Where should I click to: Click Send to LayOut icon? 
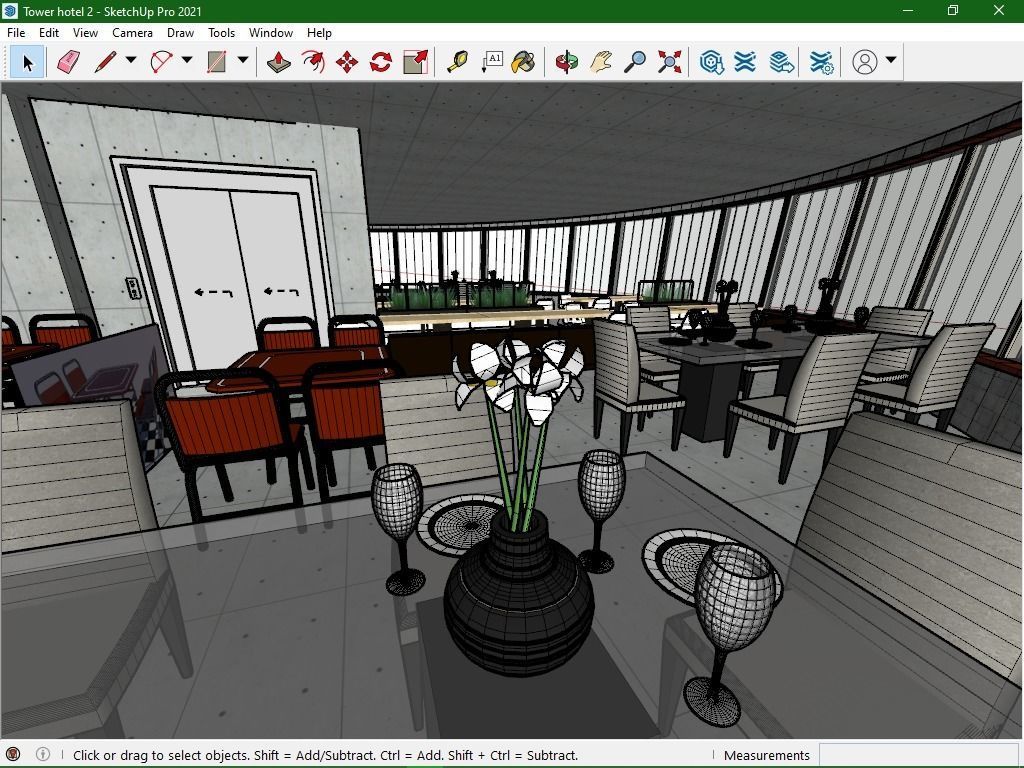[x=781, y=62]
